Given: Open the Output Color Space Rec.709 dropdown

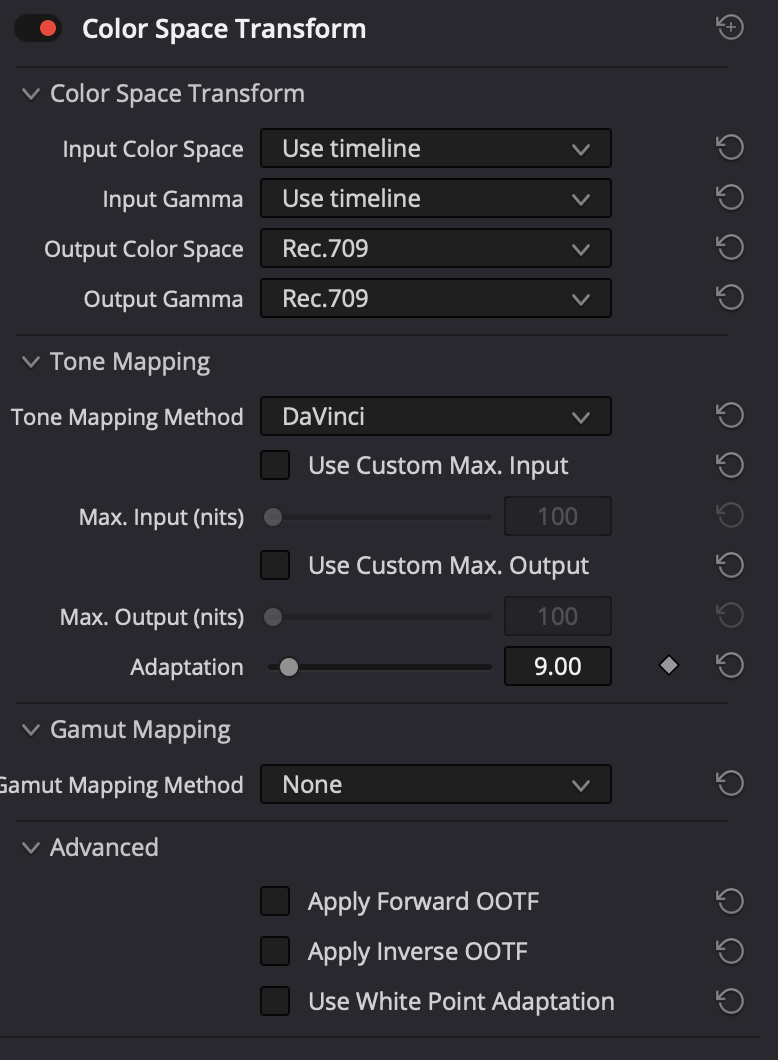Looking at the screenshot, I should (436, 248).
